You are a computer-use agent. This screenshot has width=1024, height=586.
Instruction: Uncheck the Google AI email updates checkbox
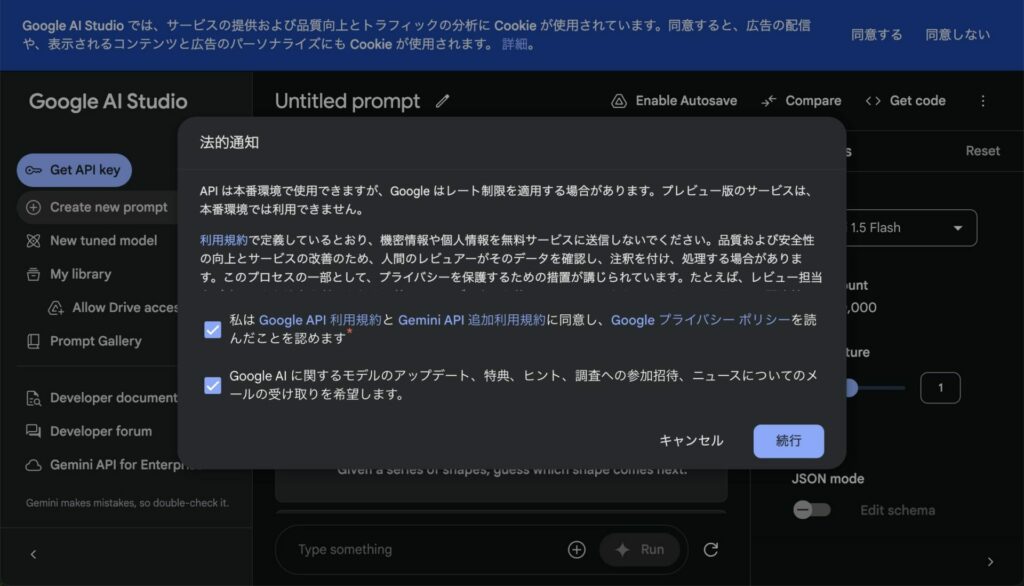pos(212,384)
